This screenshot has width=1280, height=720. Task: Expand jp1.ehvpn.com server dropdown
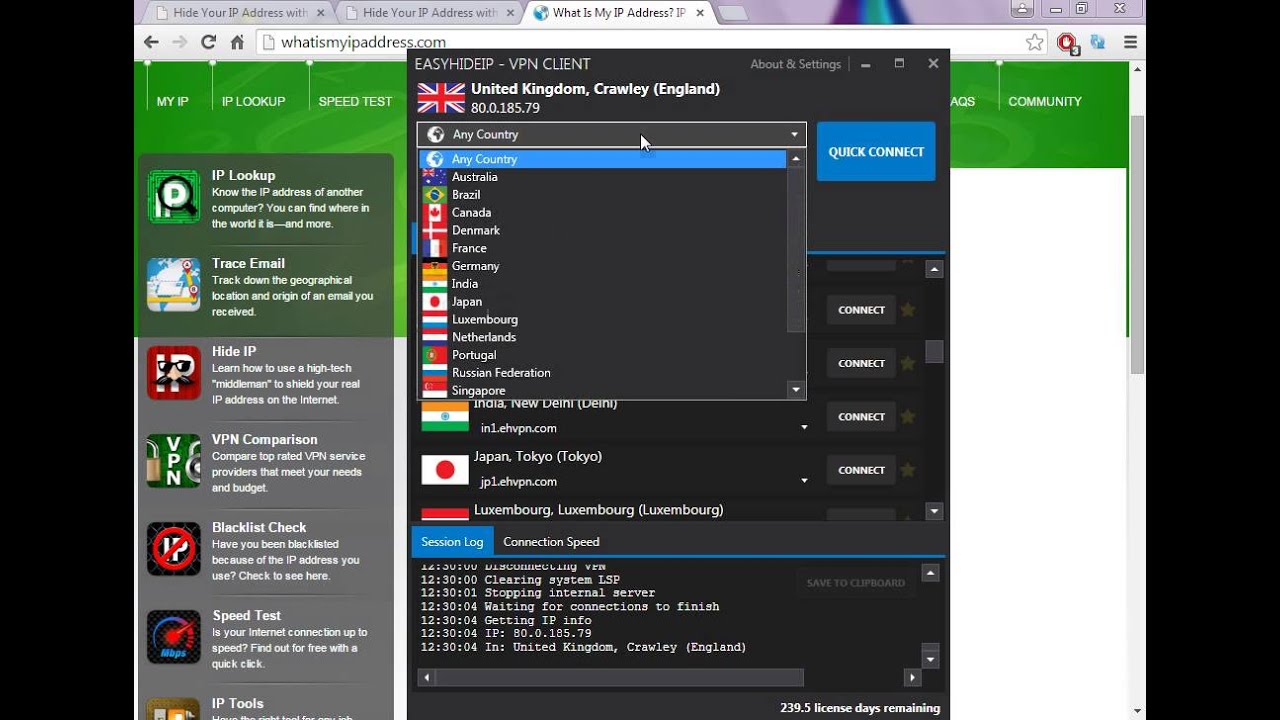pyautogui.click(x=804, y=481)
